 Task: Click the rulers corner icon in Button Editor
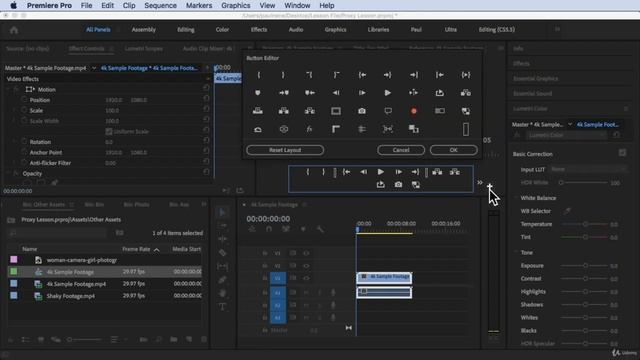pos(336,129)
